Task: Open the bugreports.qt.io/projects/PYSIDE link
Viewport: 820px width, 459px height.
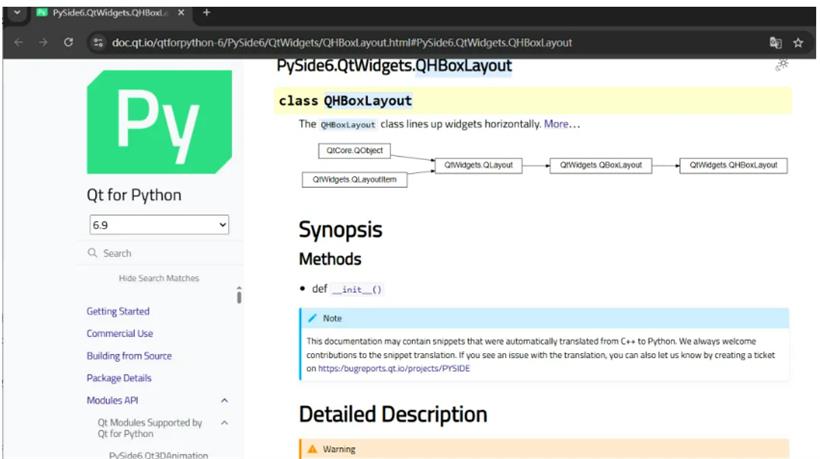Action: click(x=394, y=368)
